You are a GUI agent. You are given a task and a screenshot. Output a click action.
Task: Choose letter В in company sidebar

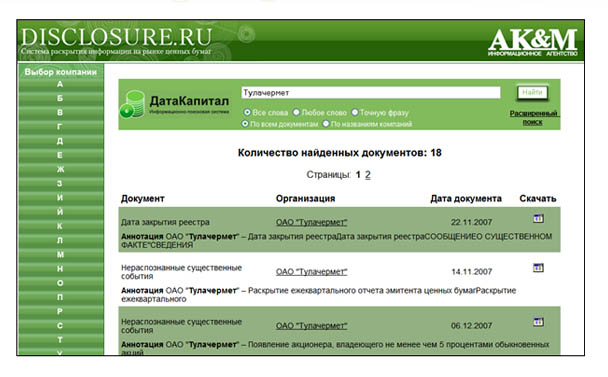coord(60,112)
